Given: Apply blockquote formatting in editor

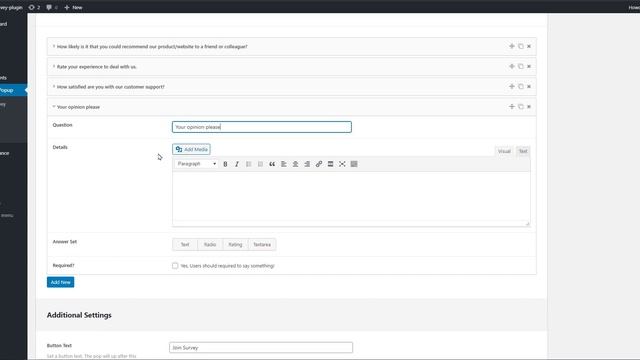Looking at the screenshot, I should pyautogui.click(x=272, y=164).
